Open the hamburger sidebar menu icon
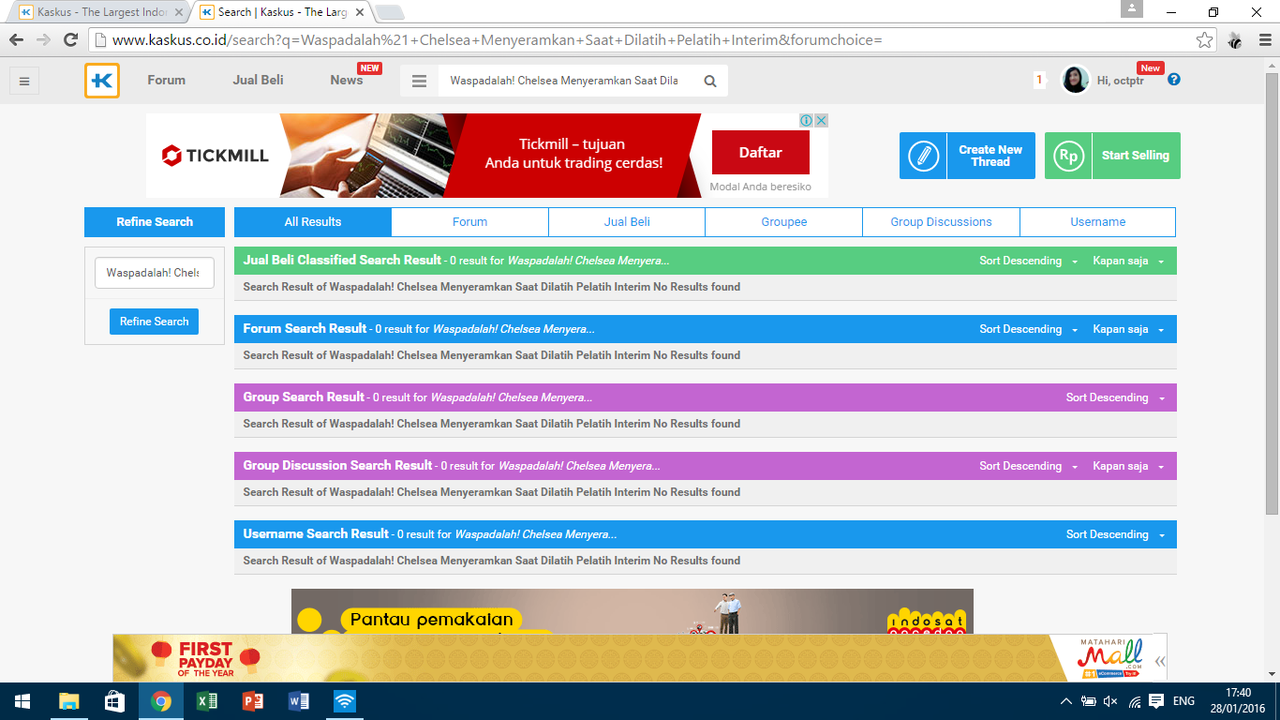The width and height of the screenshot is (1280, 720). pos(25,81)
